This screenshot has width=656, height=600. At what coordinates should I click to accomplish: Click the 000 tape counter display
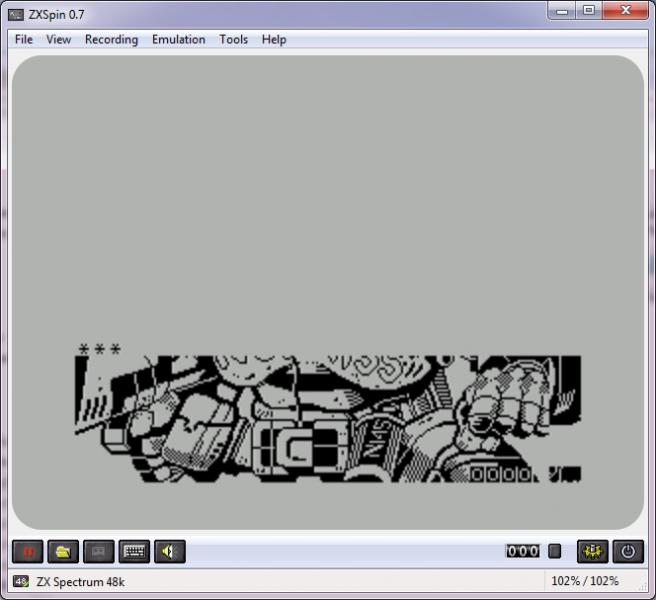click(522, 551)
